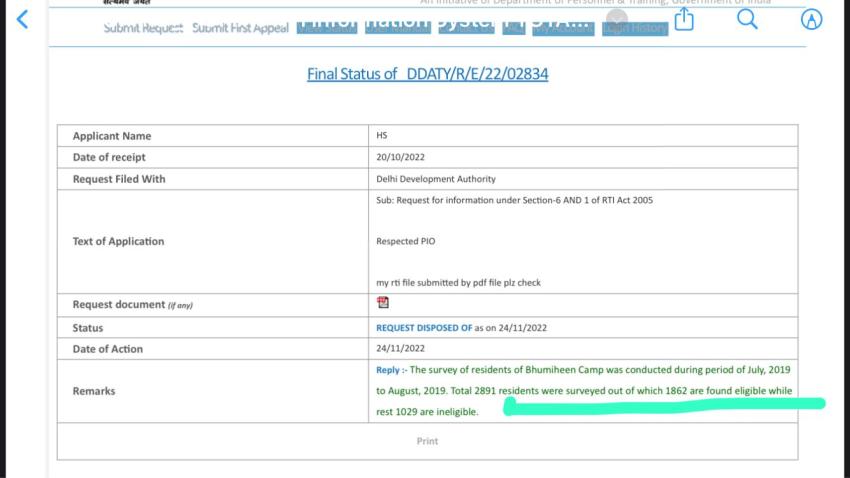The height and width of the screenshot is (478, 850).
Task: Tap the application subject line about RTI Act 2005
Action: pyautogui.click(x=514, y=200)
